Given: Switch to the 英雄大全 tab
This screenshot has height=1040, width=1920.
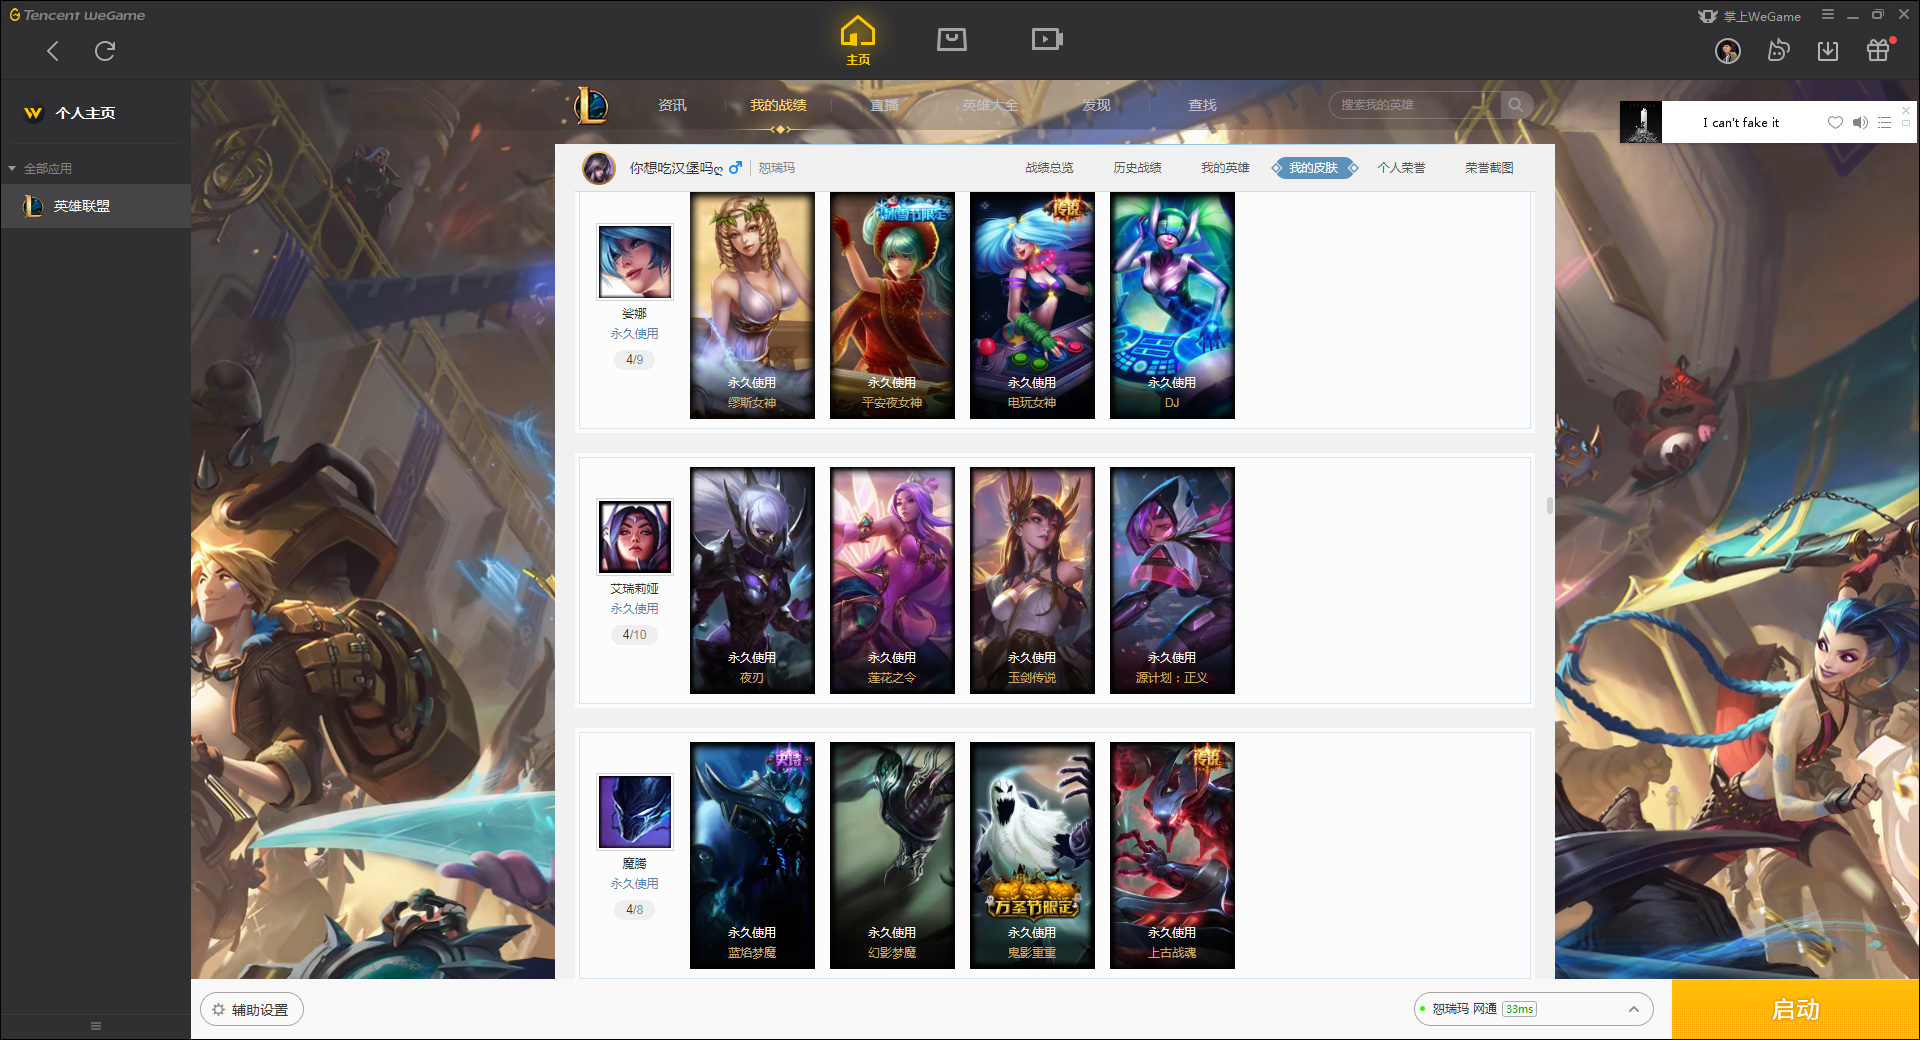Looking at the screenshot, I should click(990, 105).
